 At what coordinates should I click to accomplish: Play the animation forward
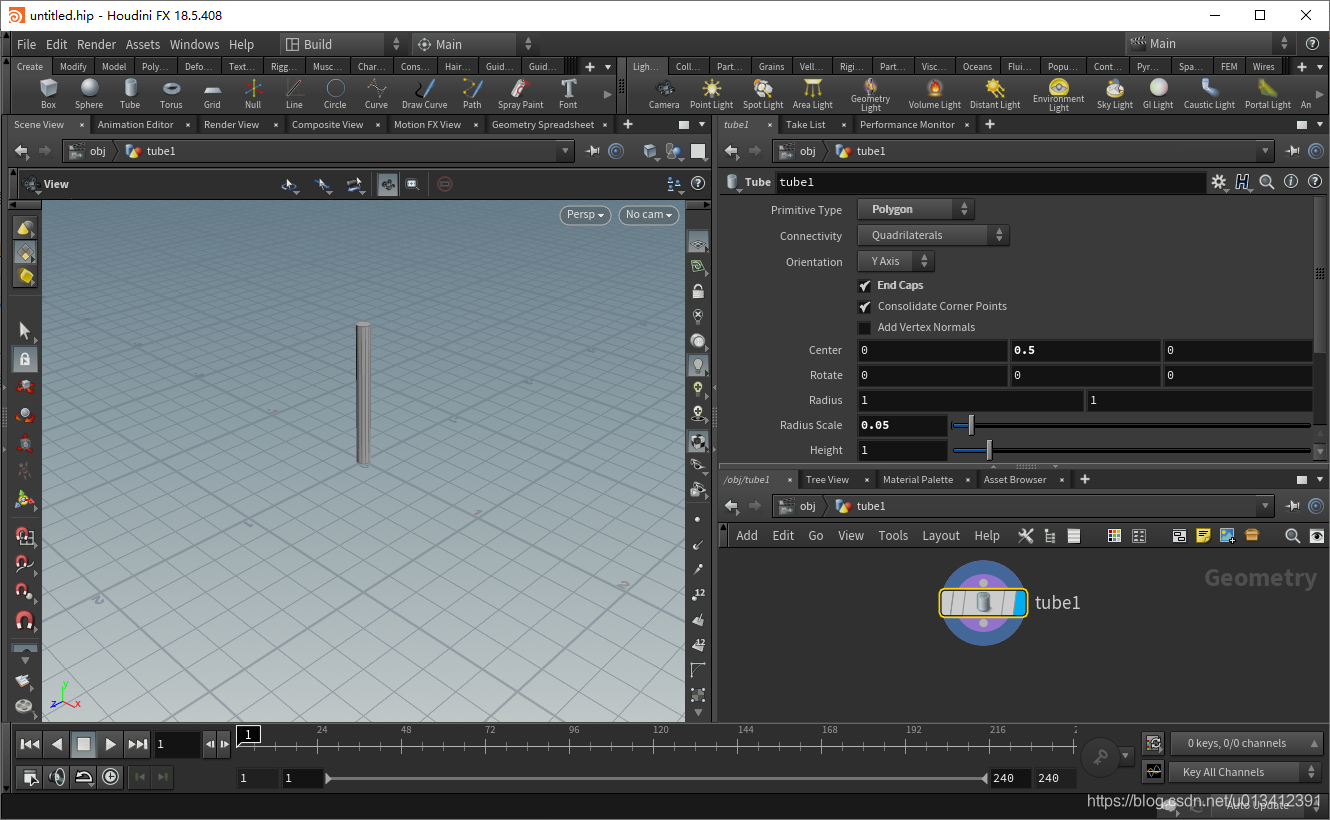[x=111, y=744]
